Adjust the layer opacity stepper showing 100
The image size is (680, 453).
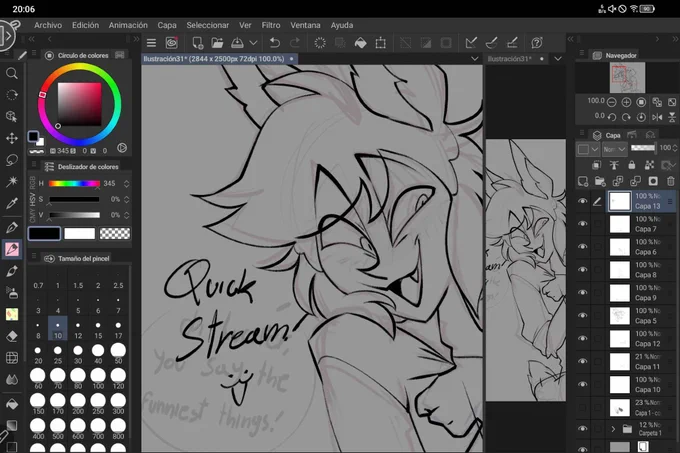(x=675, y=148)
